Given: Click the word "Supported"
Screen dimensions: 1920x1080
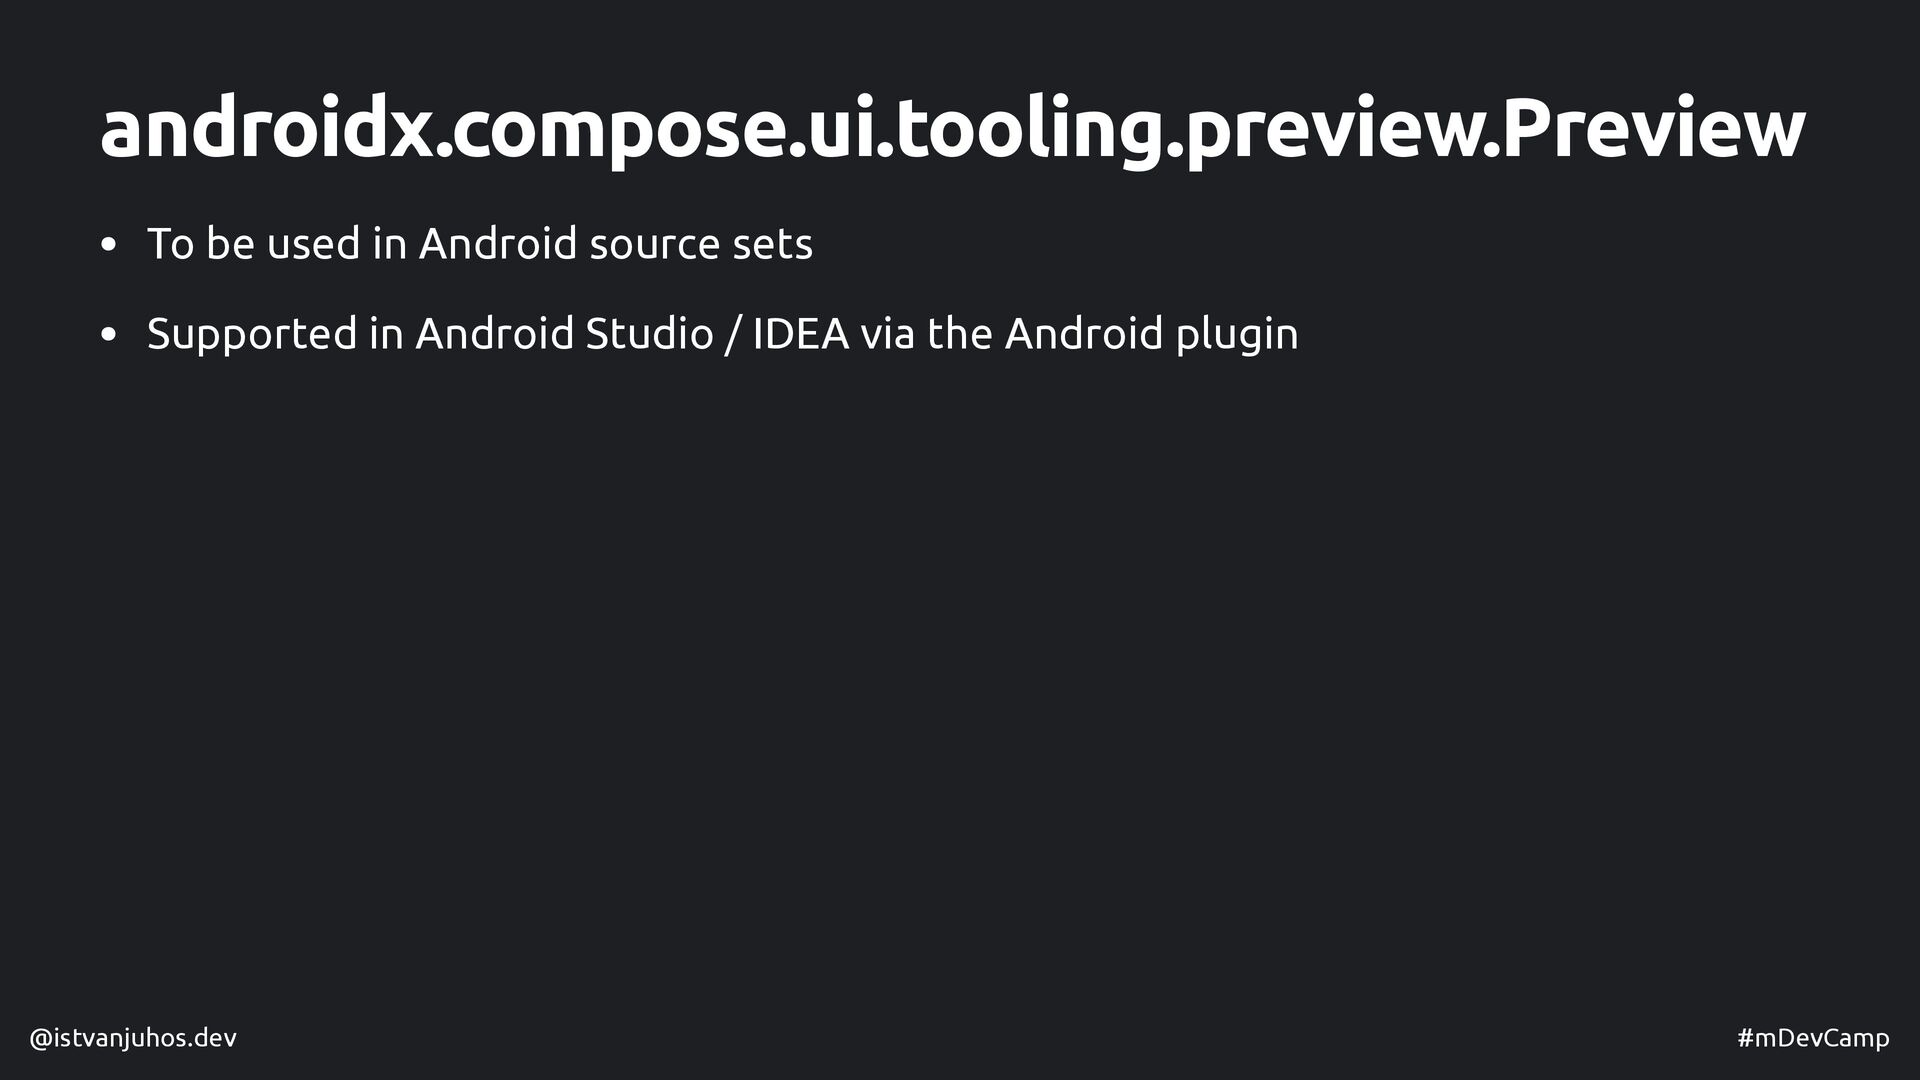Looking at the screenshot, I should [252, 334].
